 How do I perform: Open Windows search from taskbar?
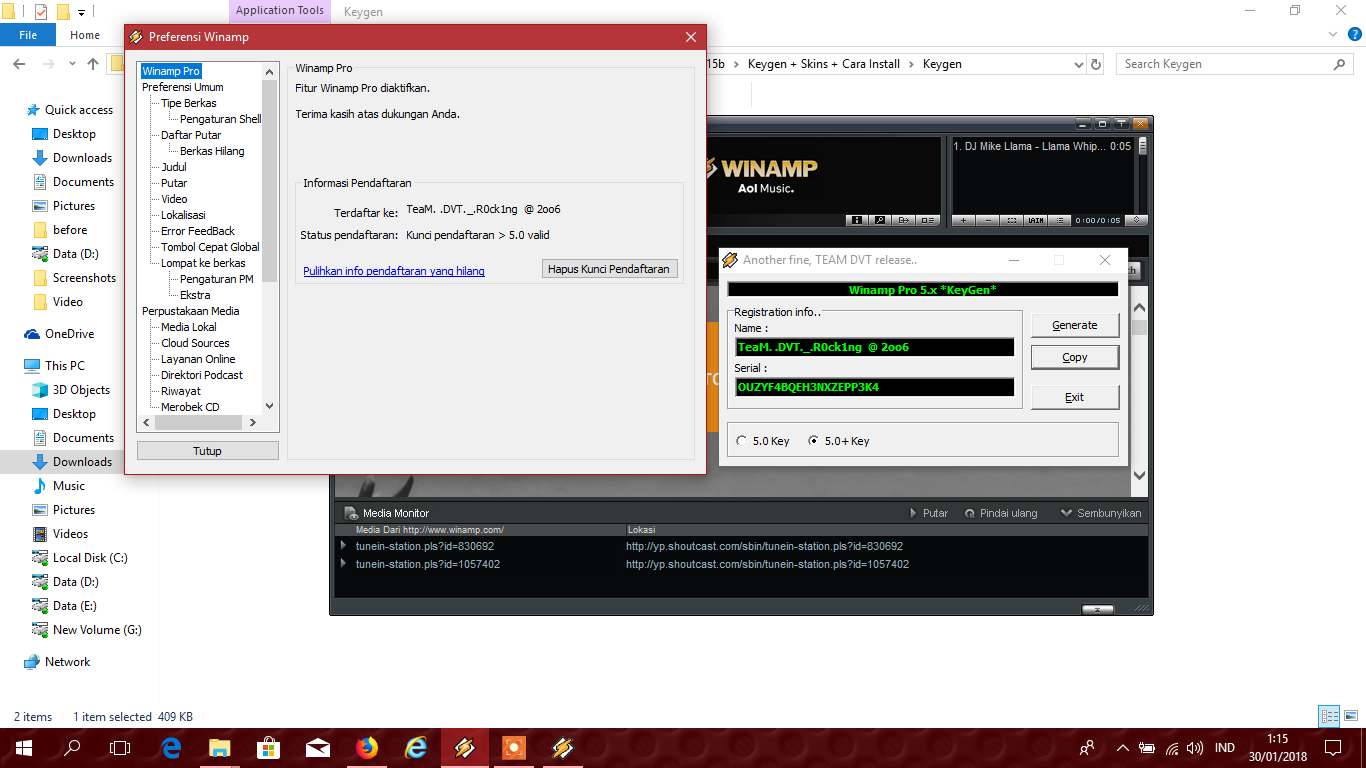(x=72, y=747)
